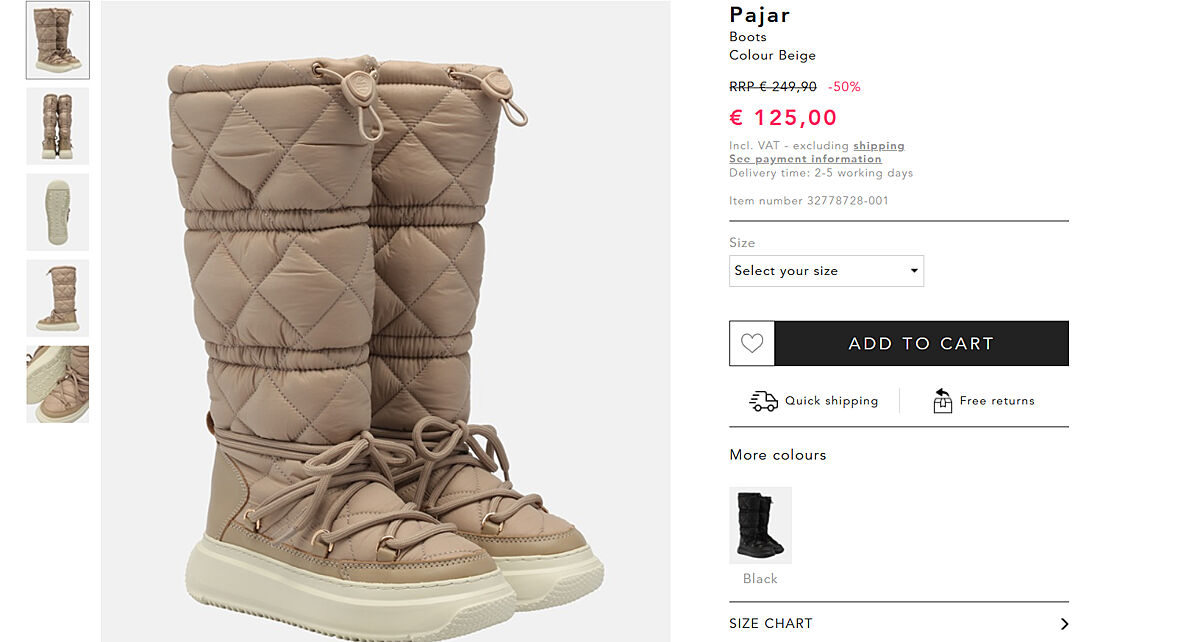Open the shipping information link
This screenshot has width=1200, height=642.
click(878, 146)
